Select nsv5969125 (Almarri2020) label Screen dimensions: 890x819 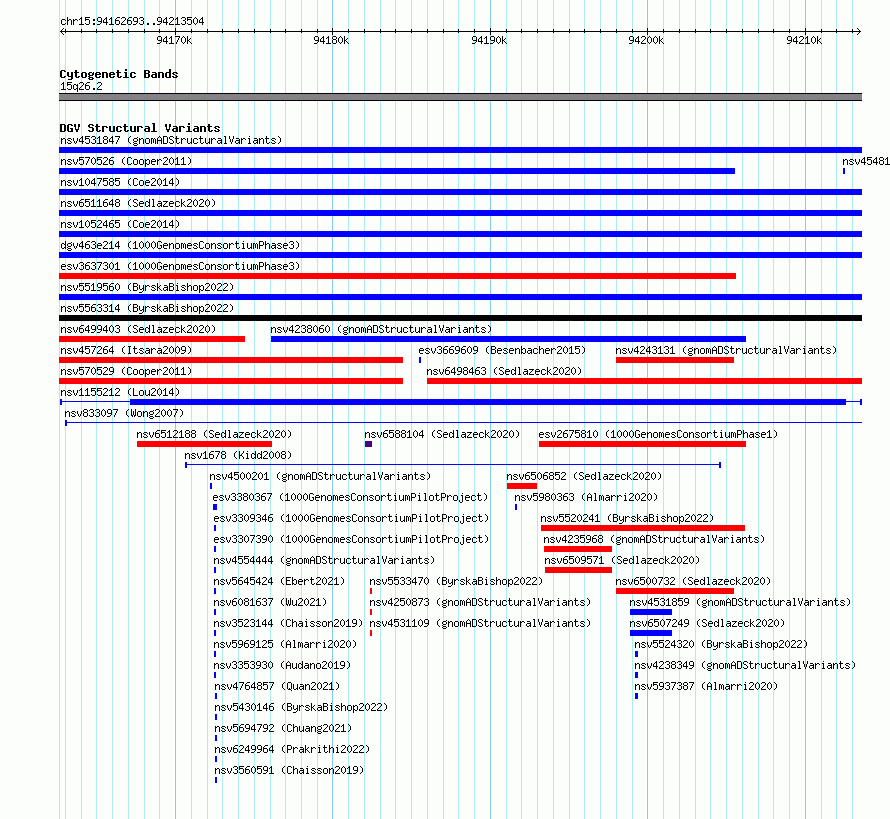click(x=285, y=644)
